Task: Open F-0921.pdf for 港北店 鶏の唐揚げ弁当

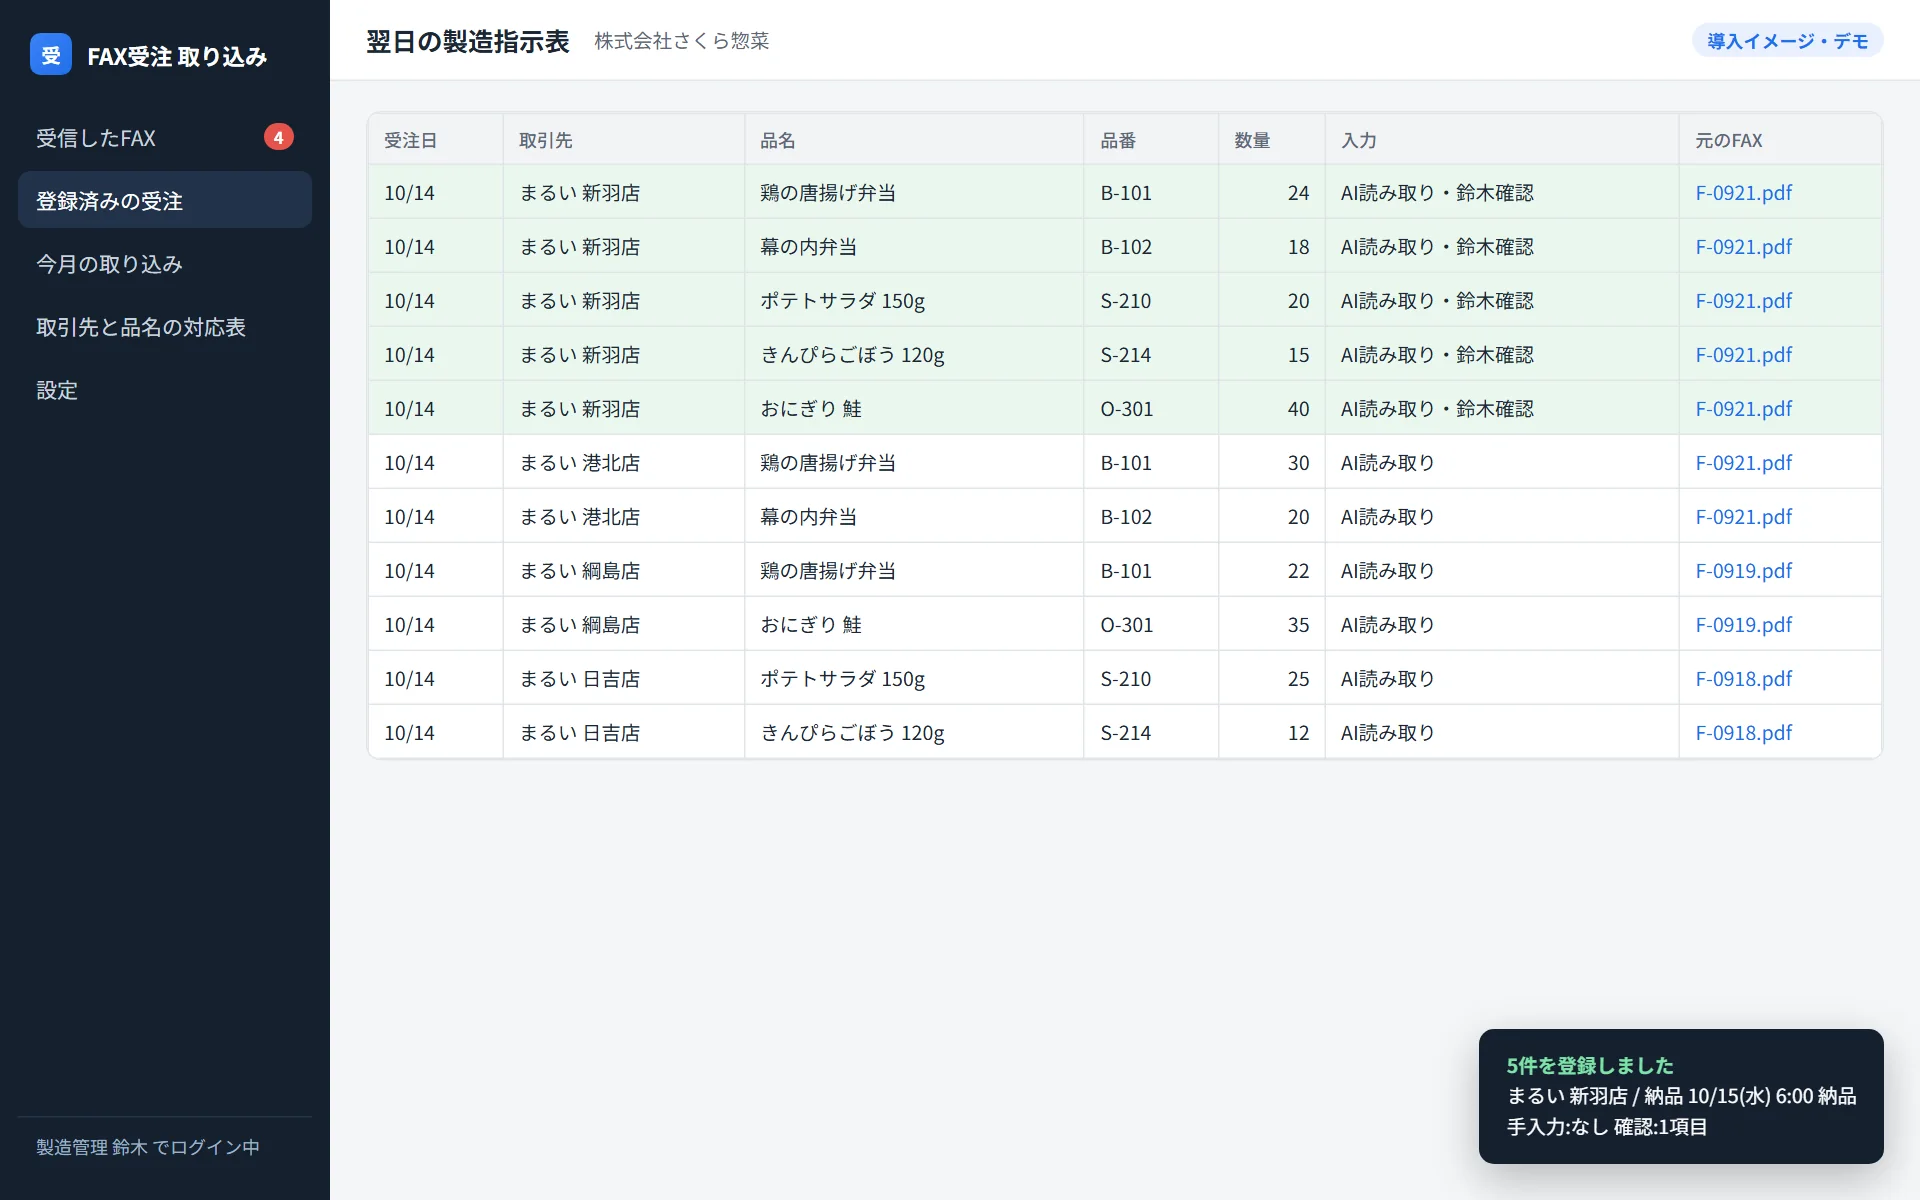Action: tap(1743, 463)
